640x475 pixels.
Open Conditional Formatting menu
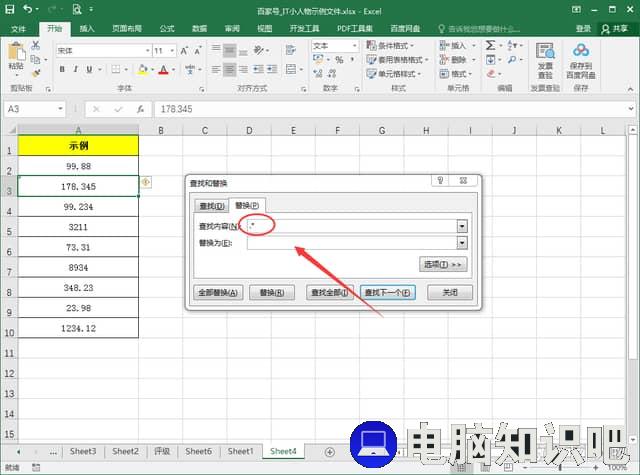click(x=390, y=45)
